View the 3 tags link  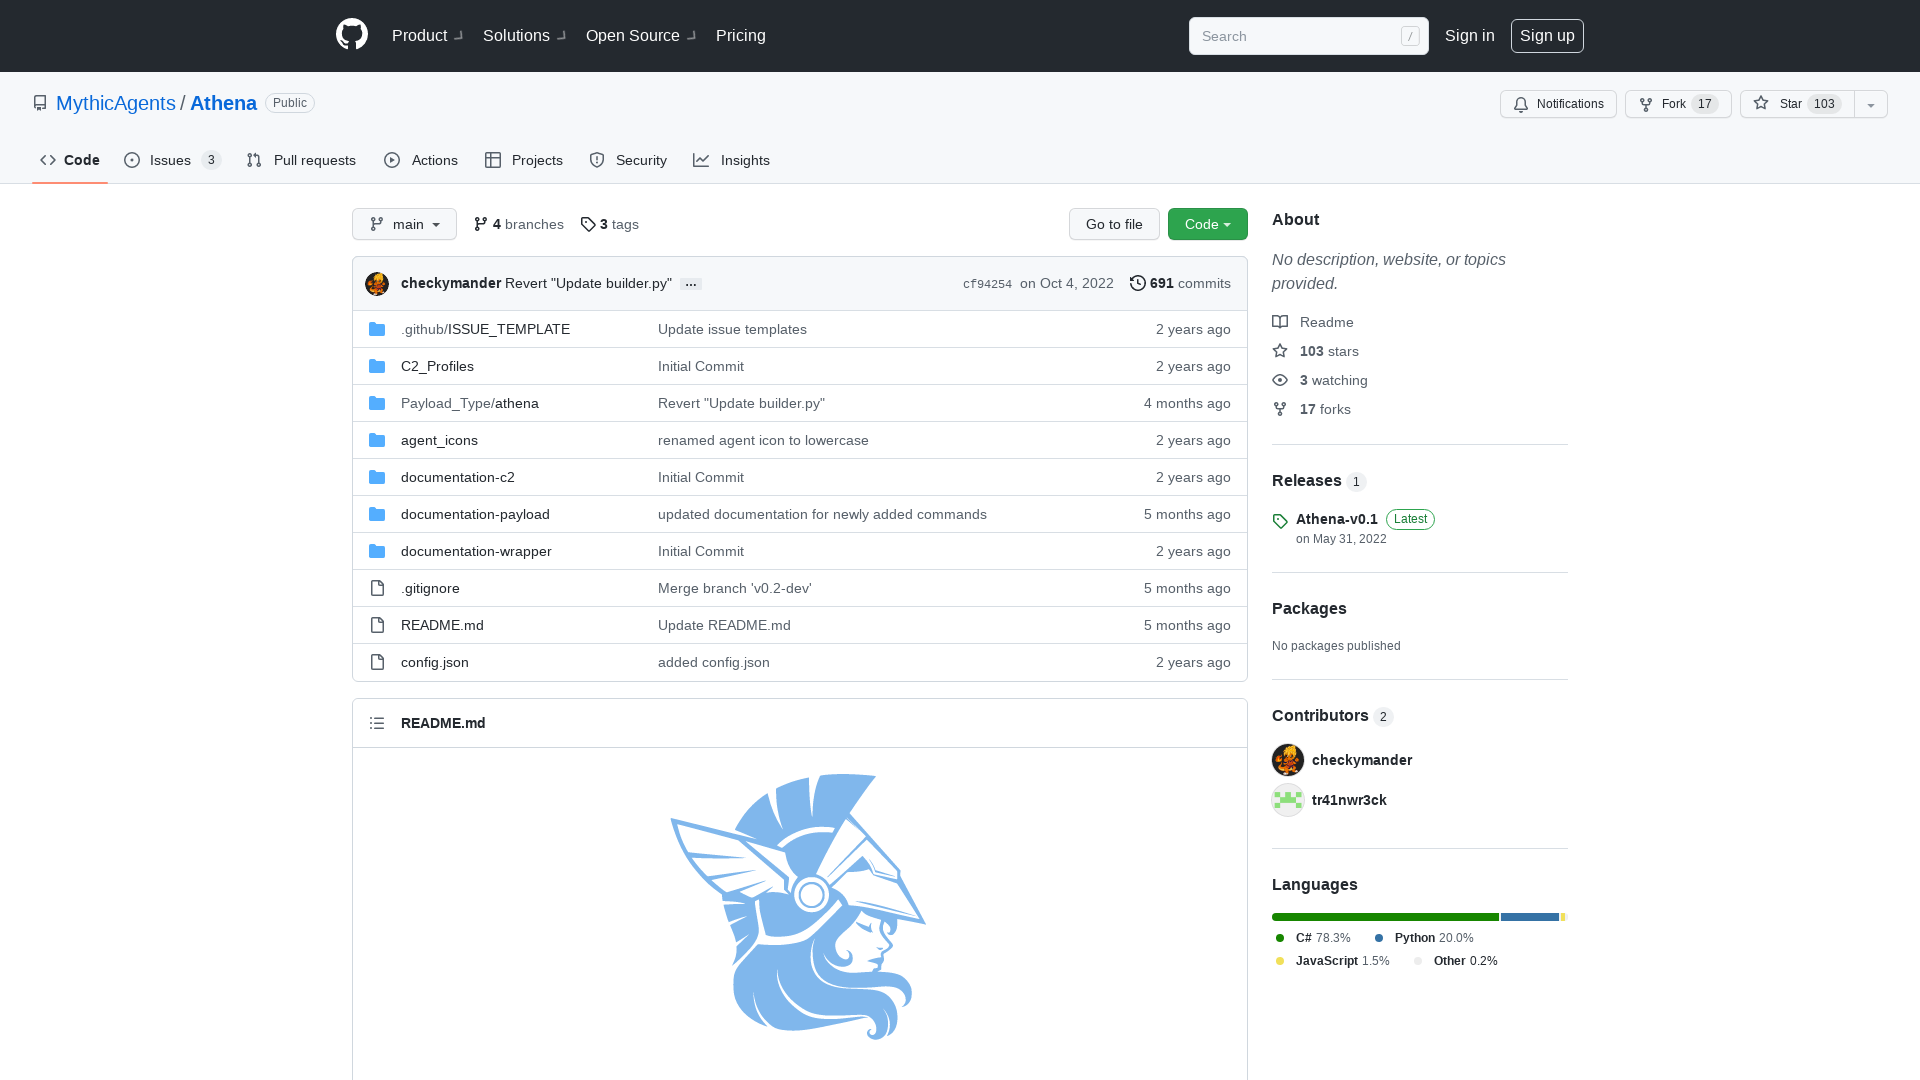click(609, 224)
